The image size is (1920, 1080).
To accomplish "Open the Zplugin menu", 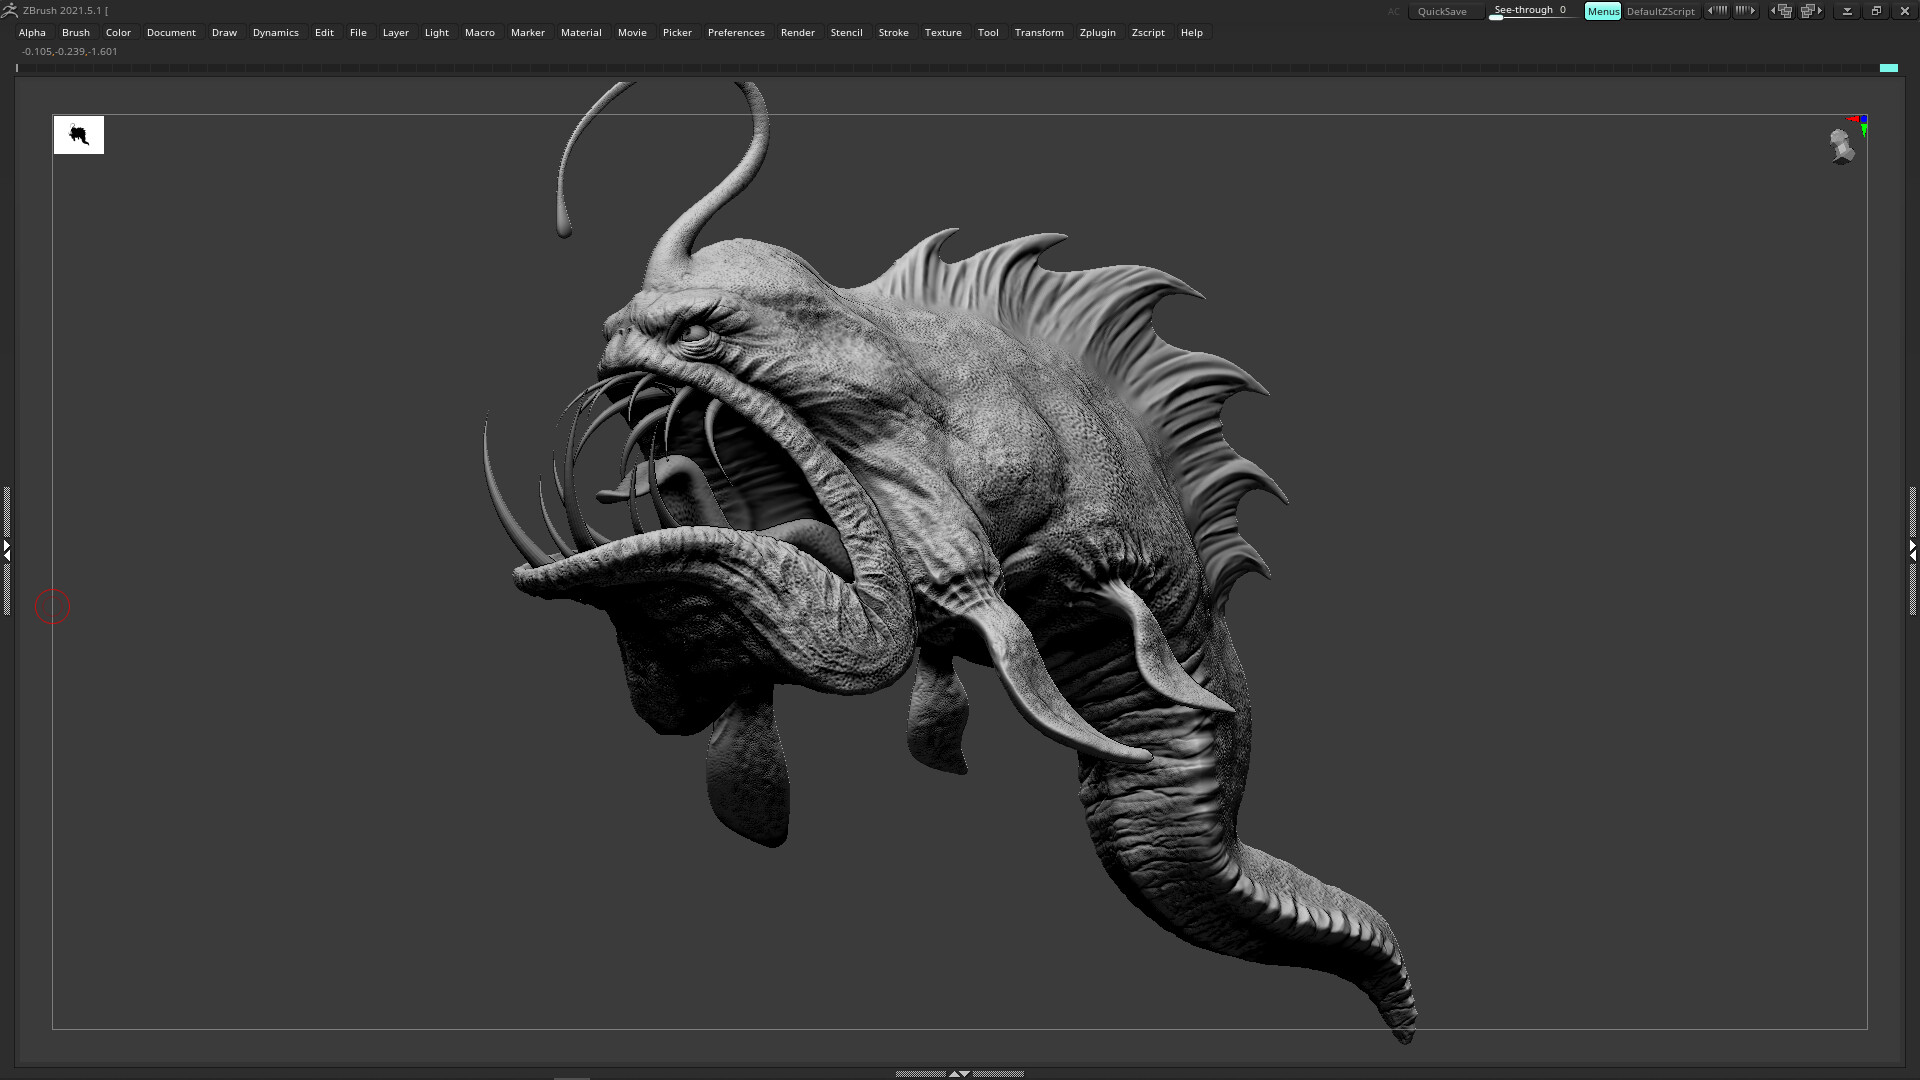I will point(1098,32).
